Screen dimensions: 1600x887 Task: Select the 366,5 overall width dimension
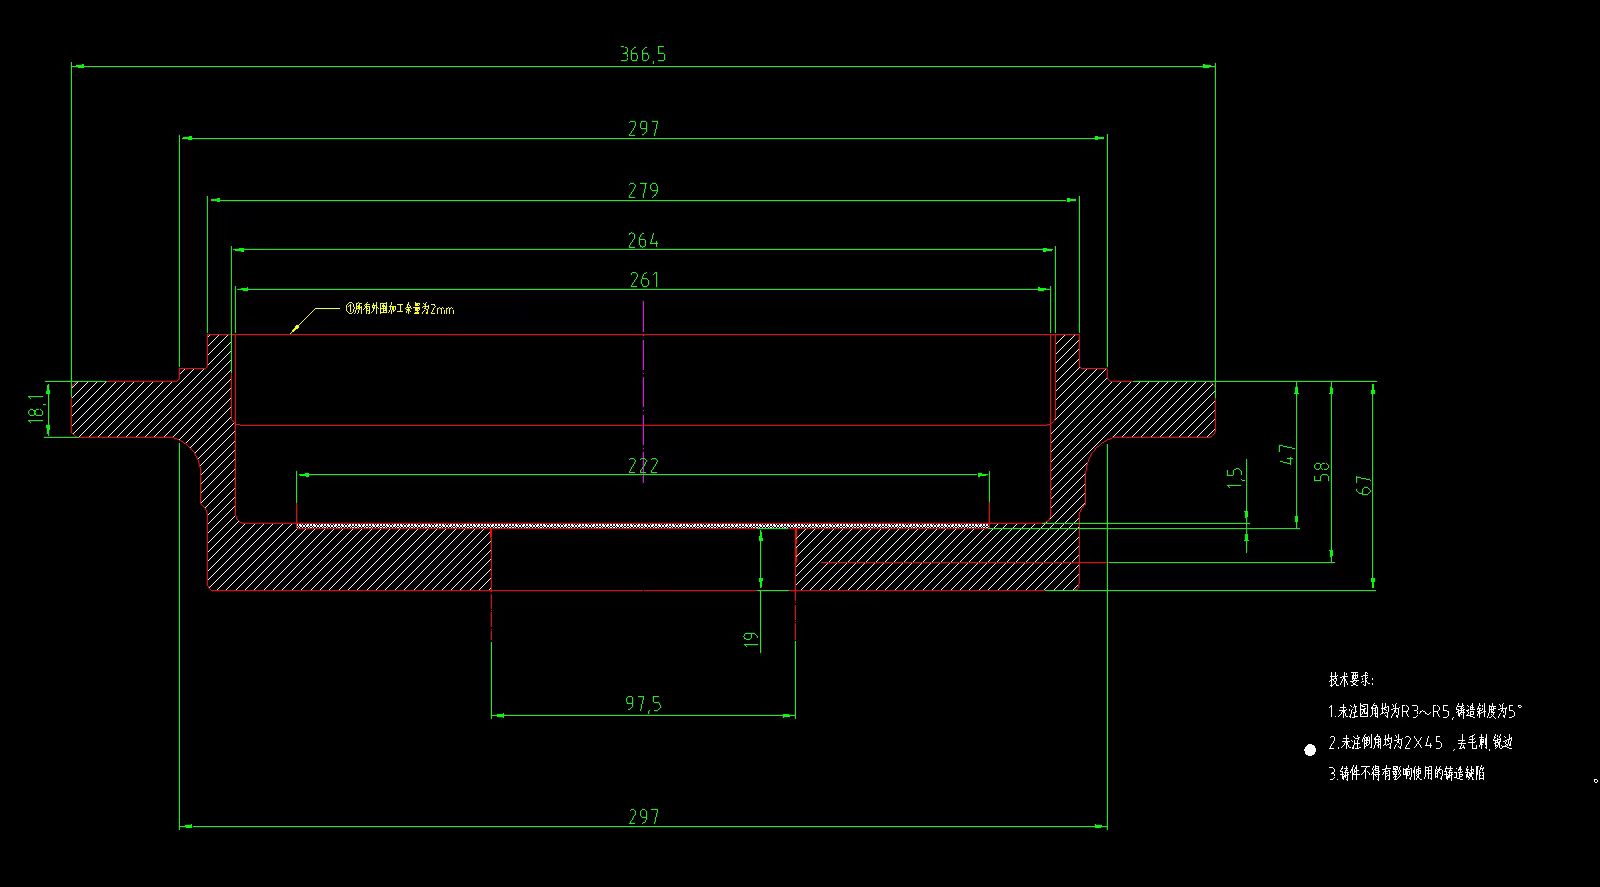(642, 55)
